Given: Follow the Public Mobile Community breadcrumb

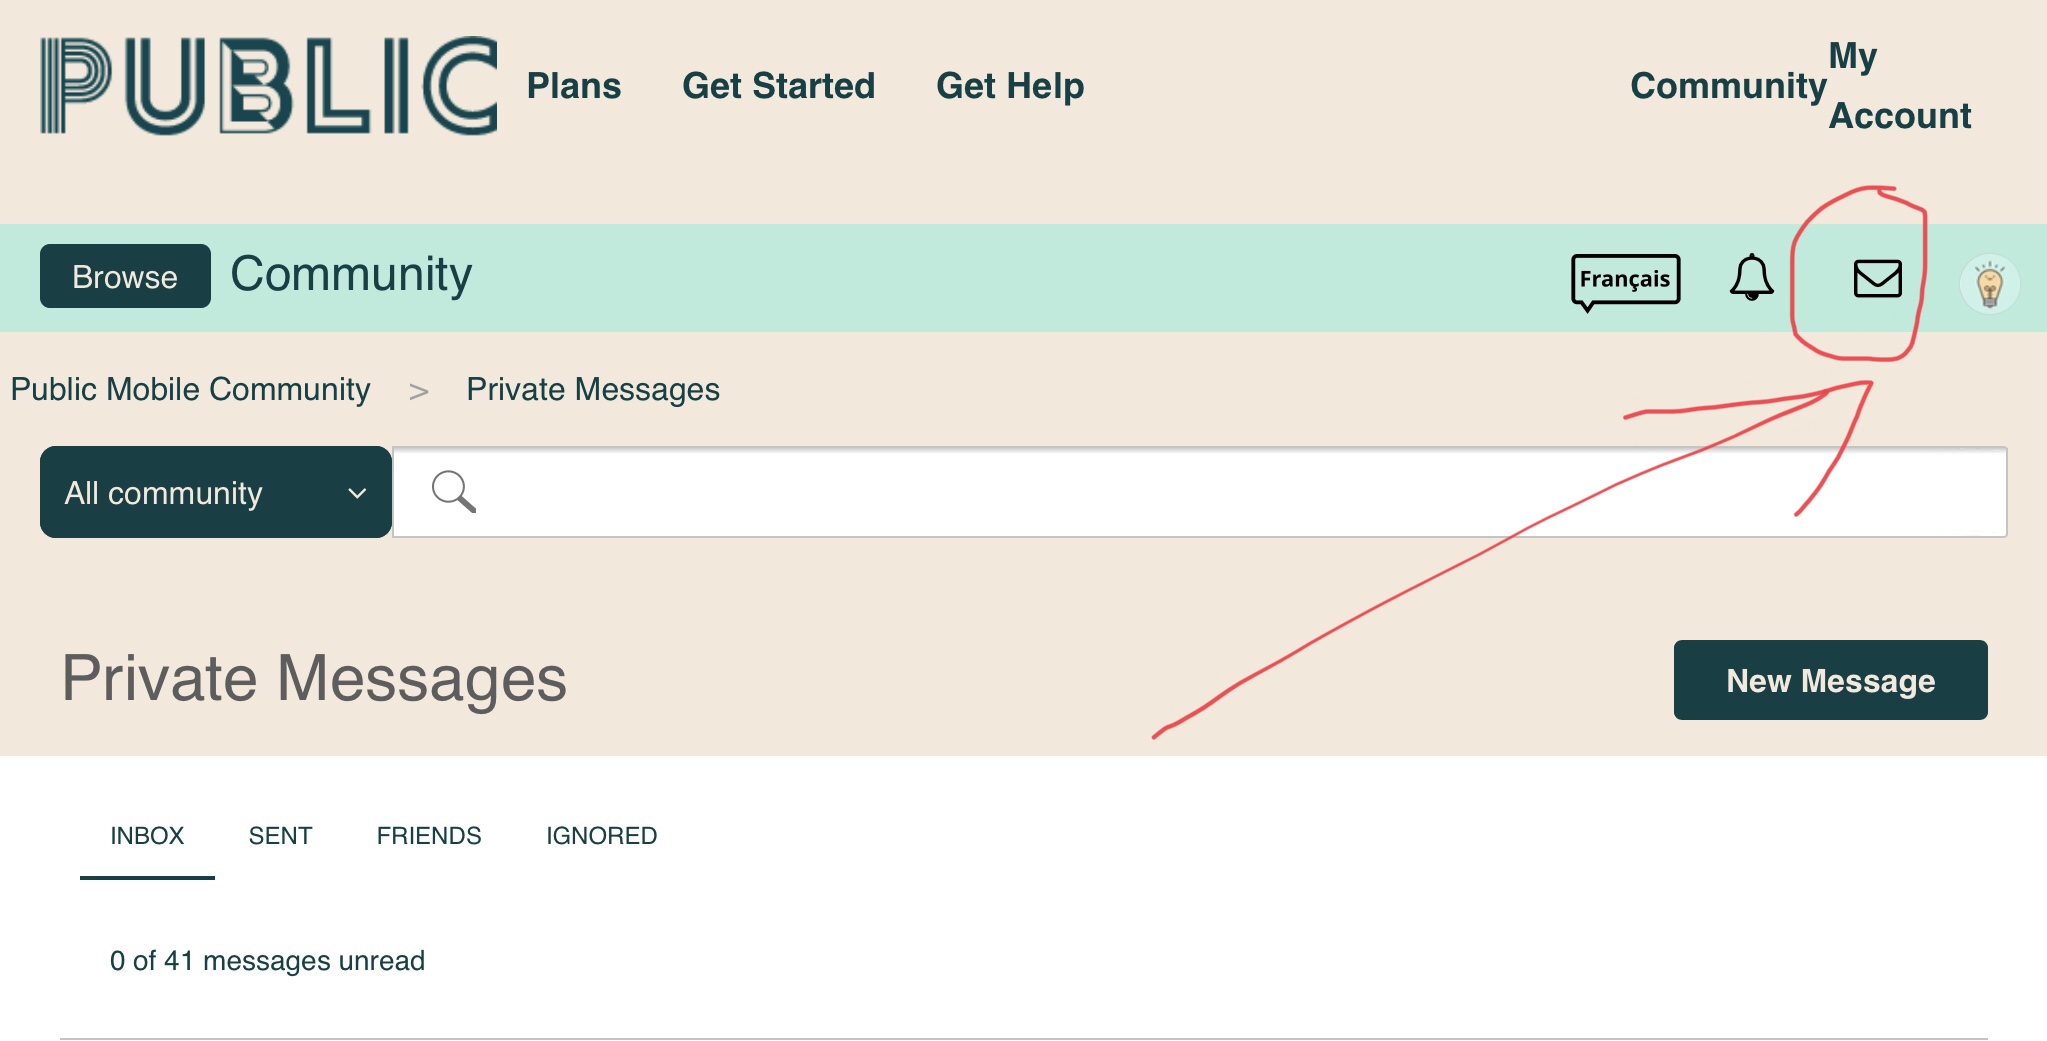Looking at the screenshot, I should click(x=190, y=389).
